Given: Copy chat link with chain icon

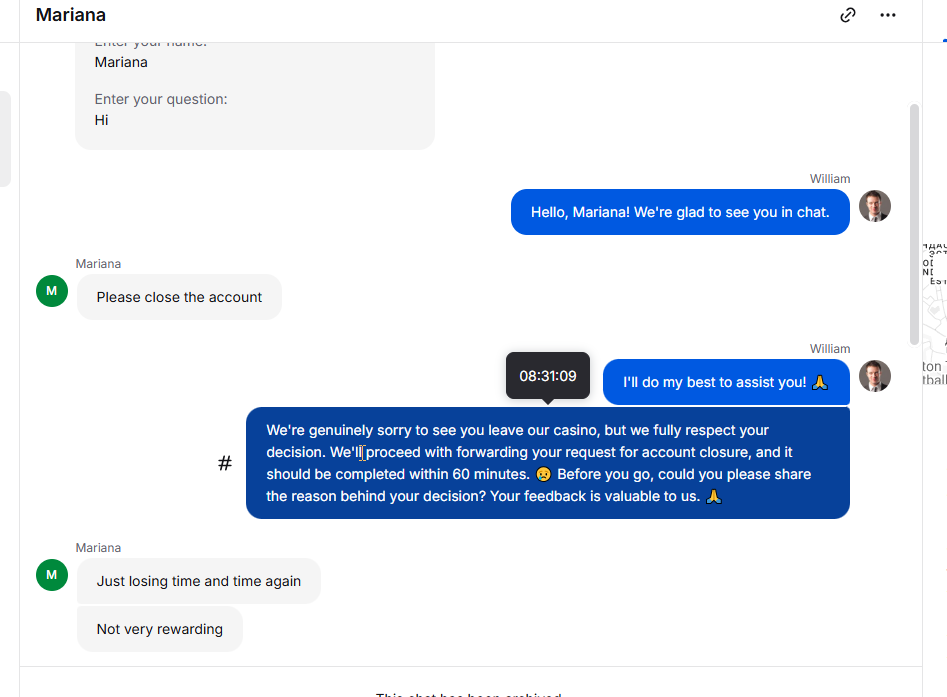Looking at the screenshot, I should [848, 15].
